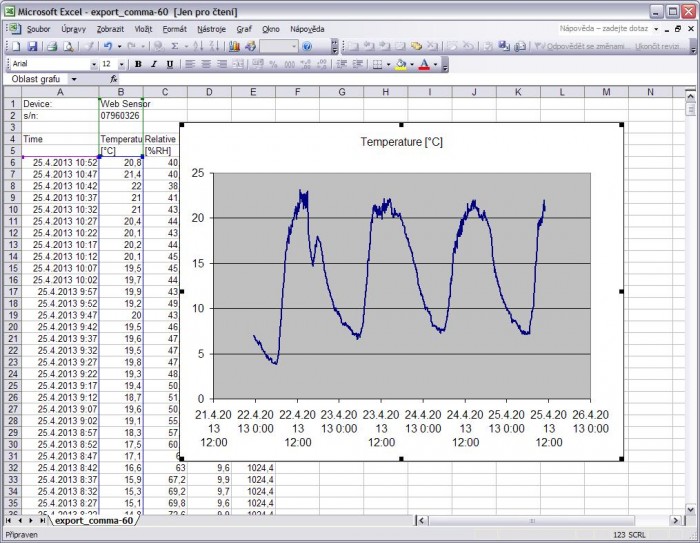Viewport: 700px width, 543px height.
Task: Select the export_comma-60 sheet tab
Action: 94,521
